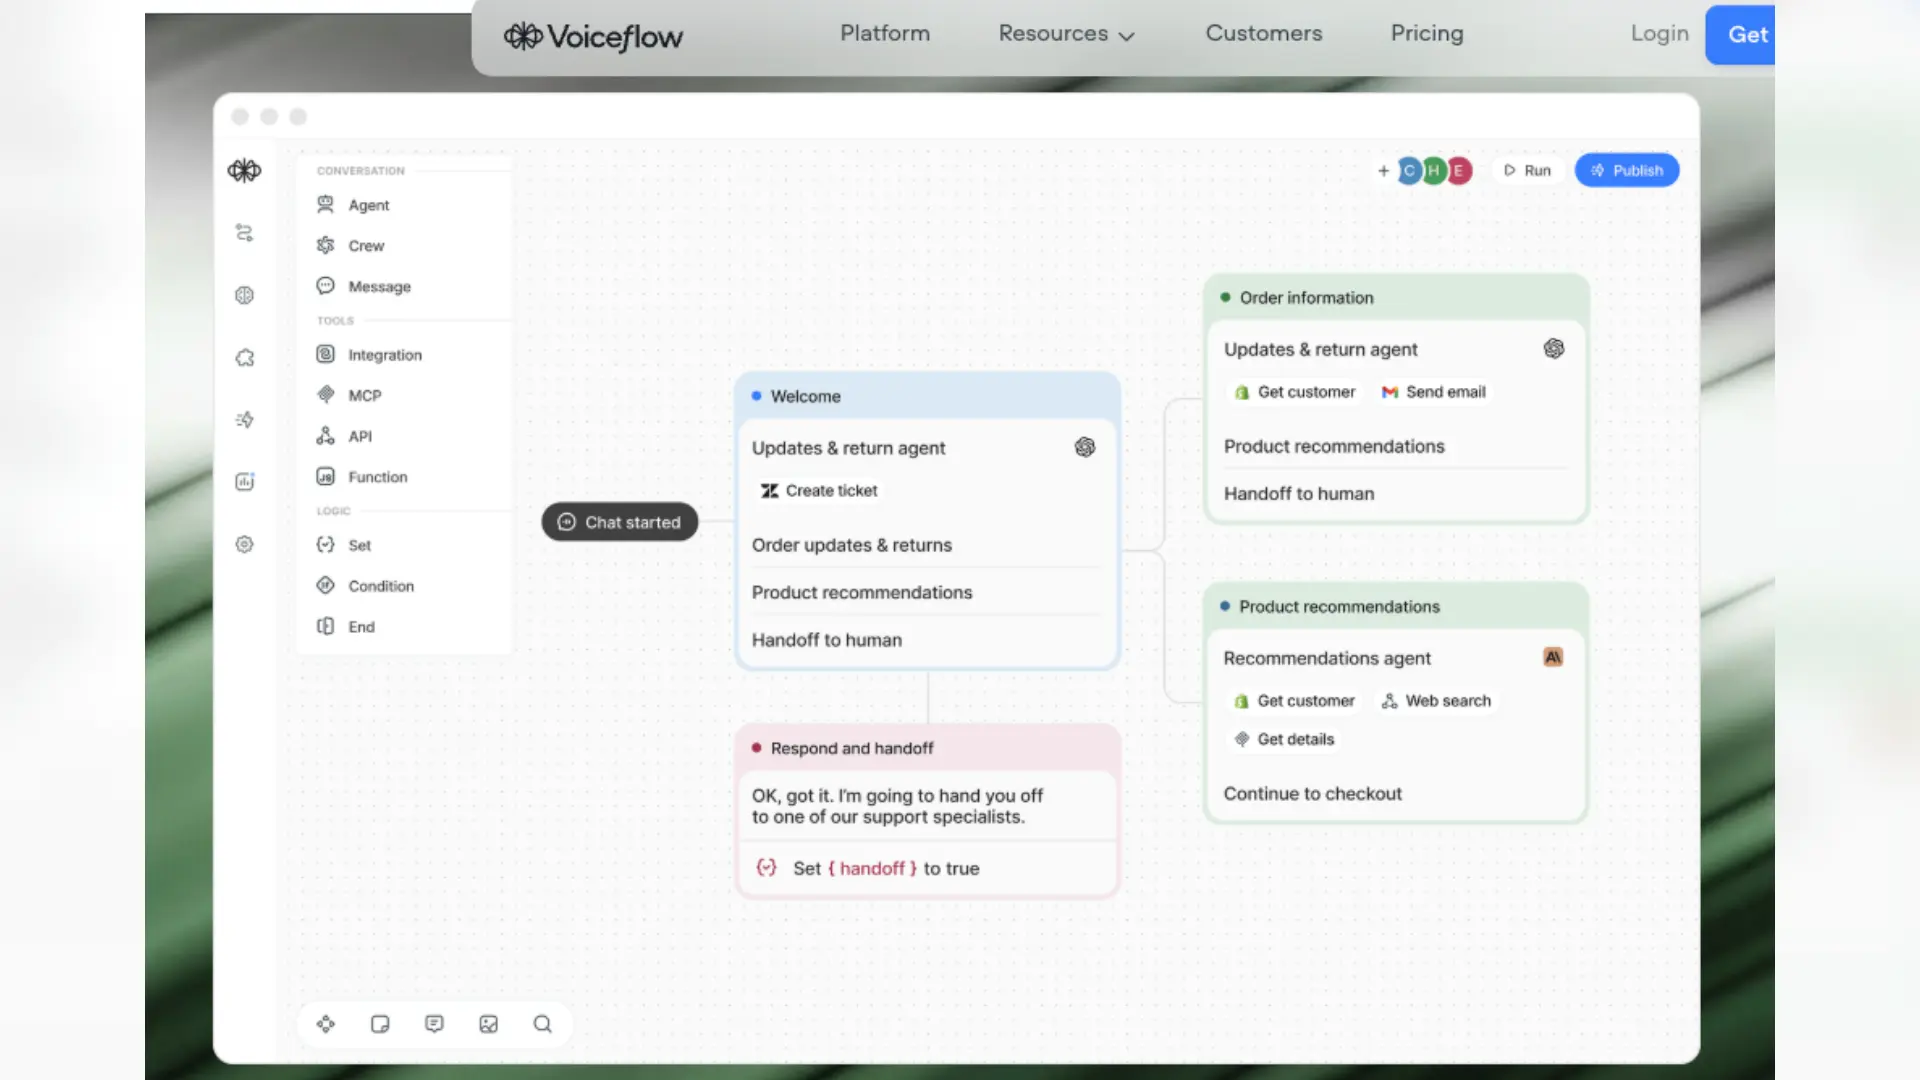Click OpenAI icon in Order information block
The width and height of the screenshot is (1920, 1080).
tap(1554, 349)
